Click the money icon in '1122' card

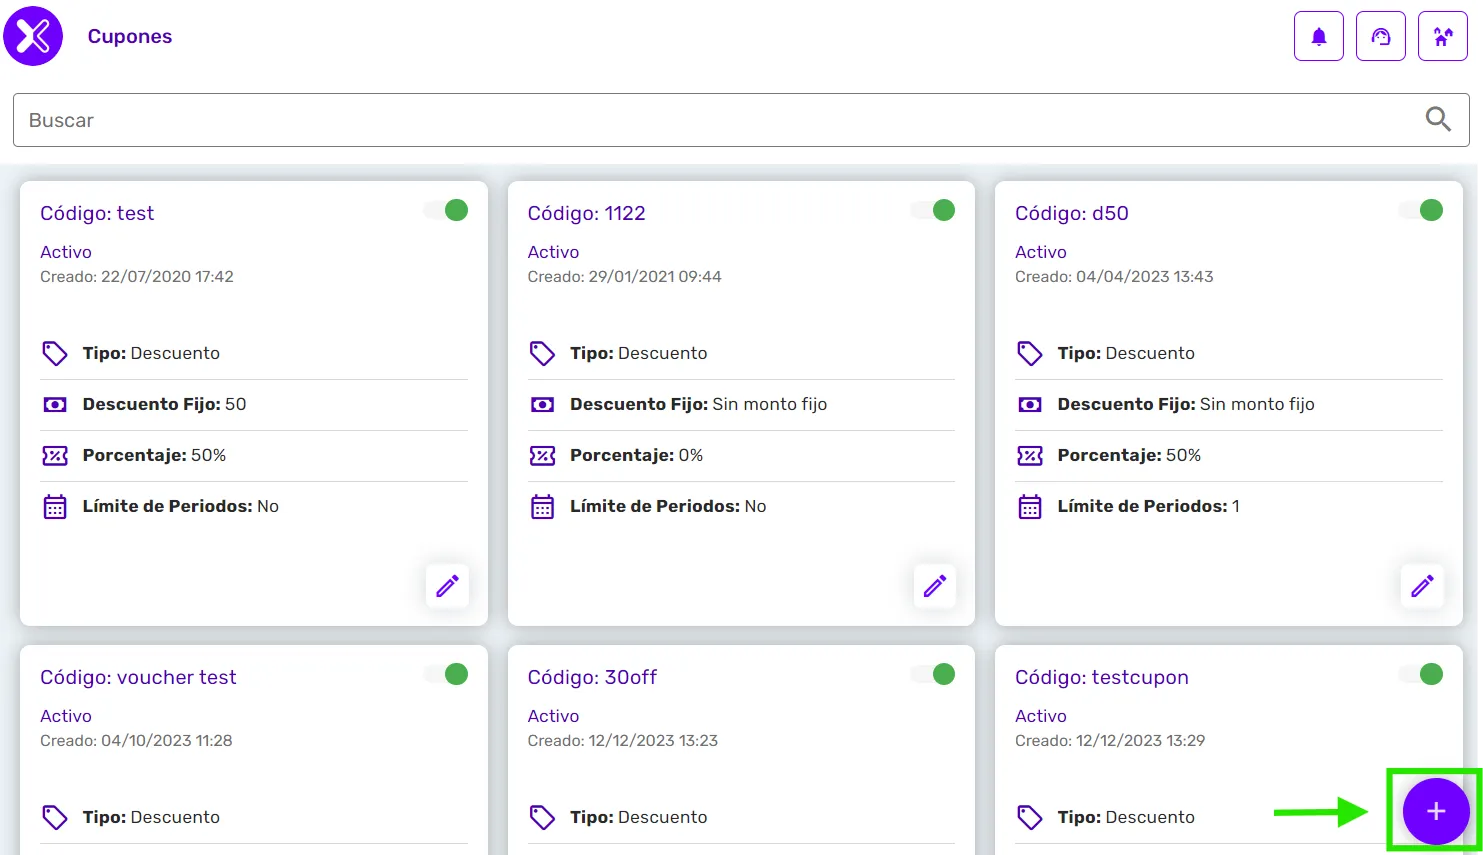(542, 404)
